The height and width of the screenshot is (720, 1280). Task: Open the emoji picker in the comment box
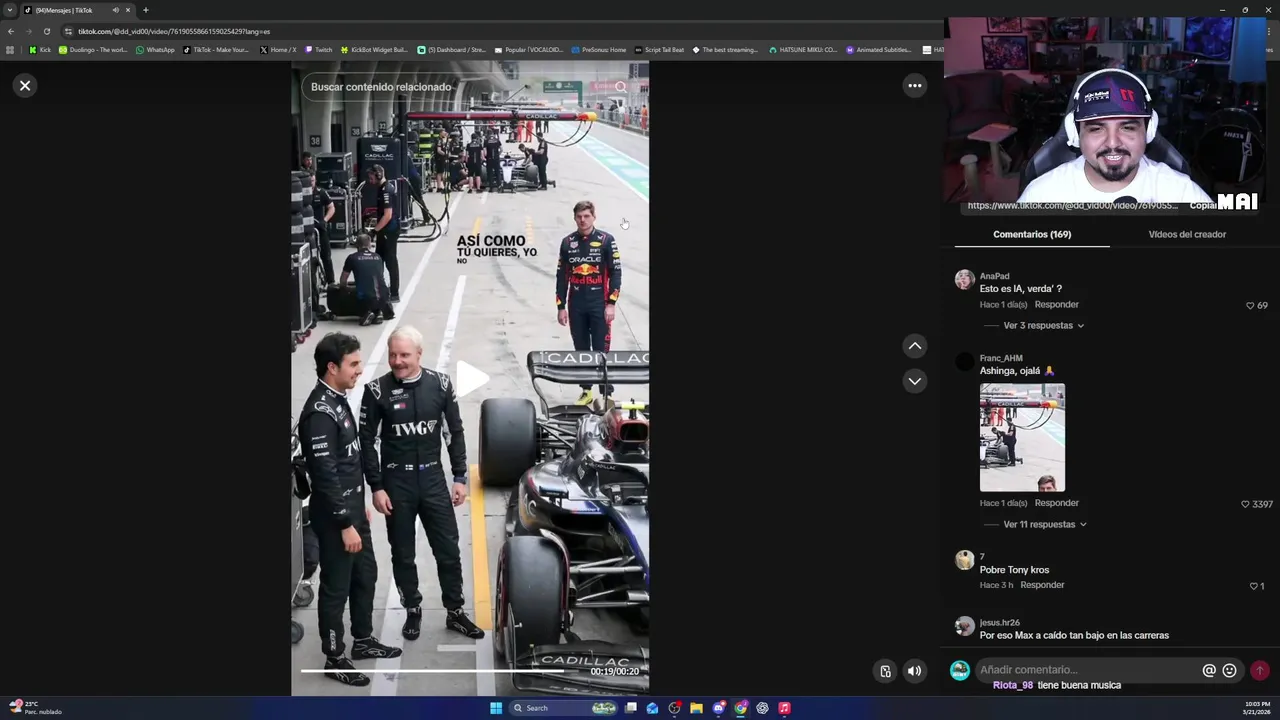(x=1230, y=671)
